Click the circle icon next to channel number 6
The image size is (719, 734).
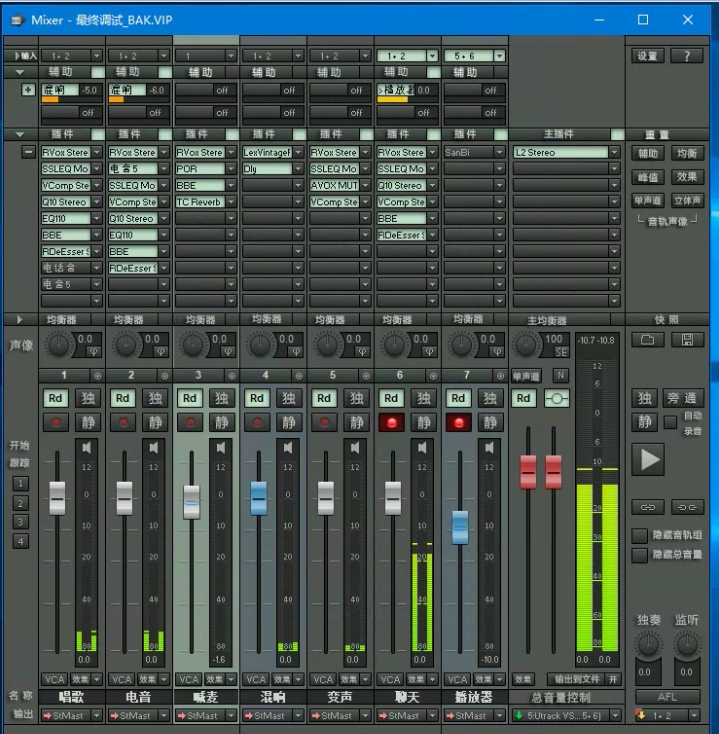(433, 376)
